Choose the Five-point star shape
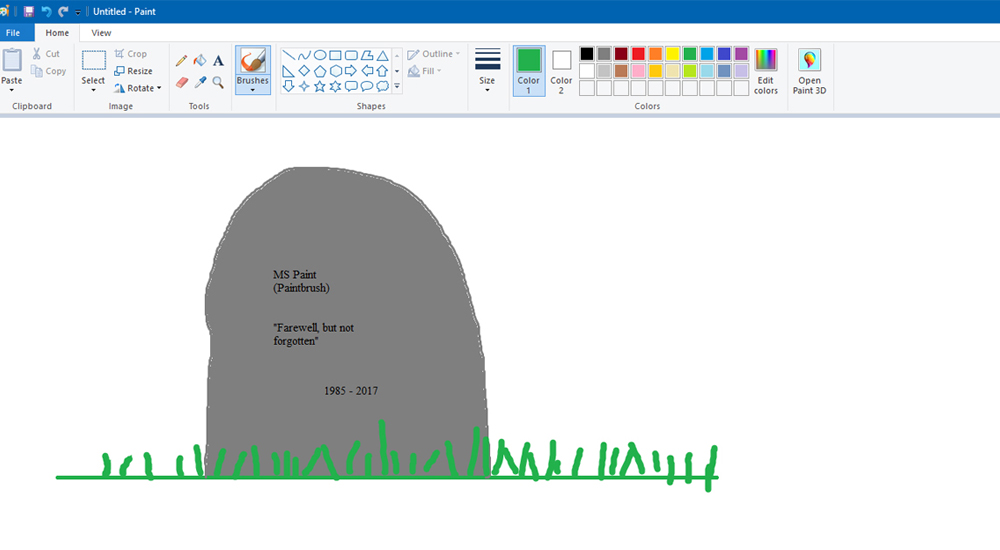 (320, 86)
